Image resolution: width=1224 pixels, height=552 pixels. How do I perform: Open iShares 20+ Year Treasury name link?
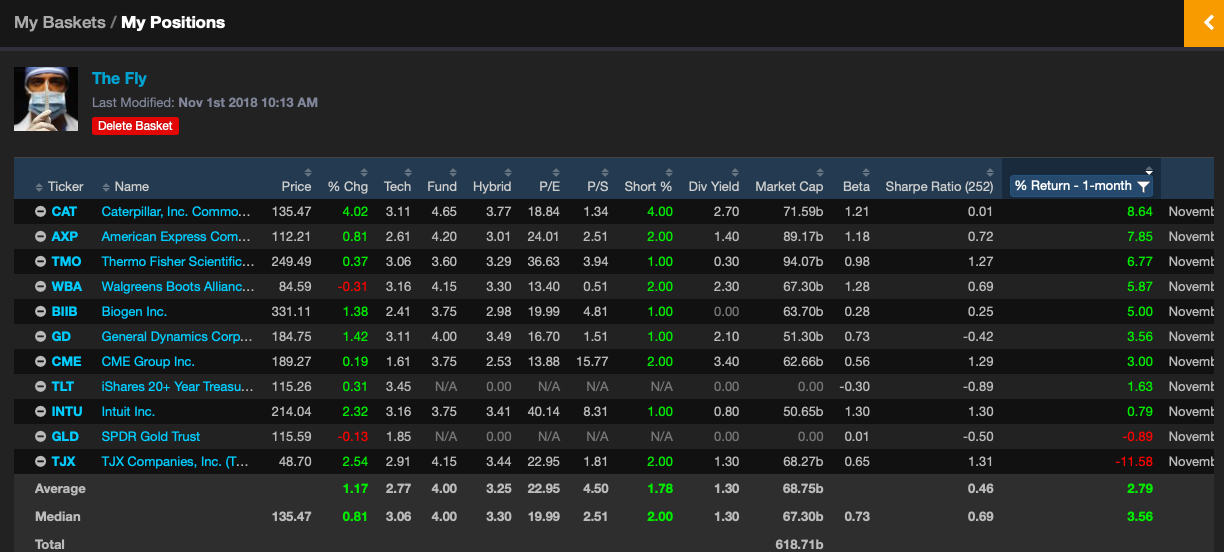point(176,387)
